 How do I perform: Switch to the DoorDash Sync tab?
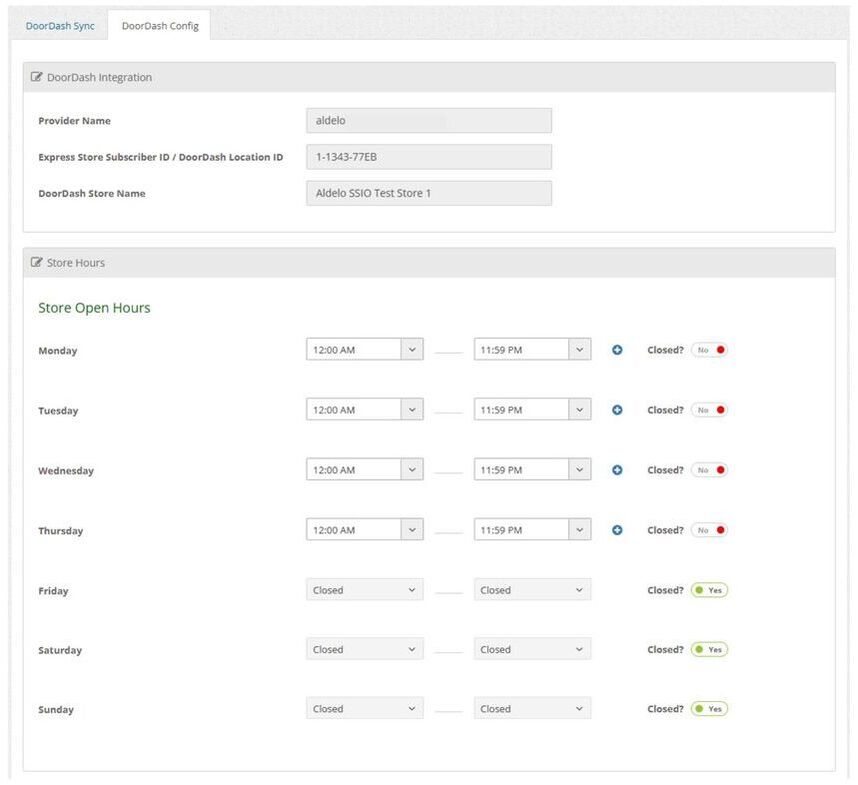tap(60, 26)
